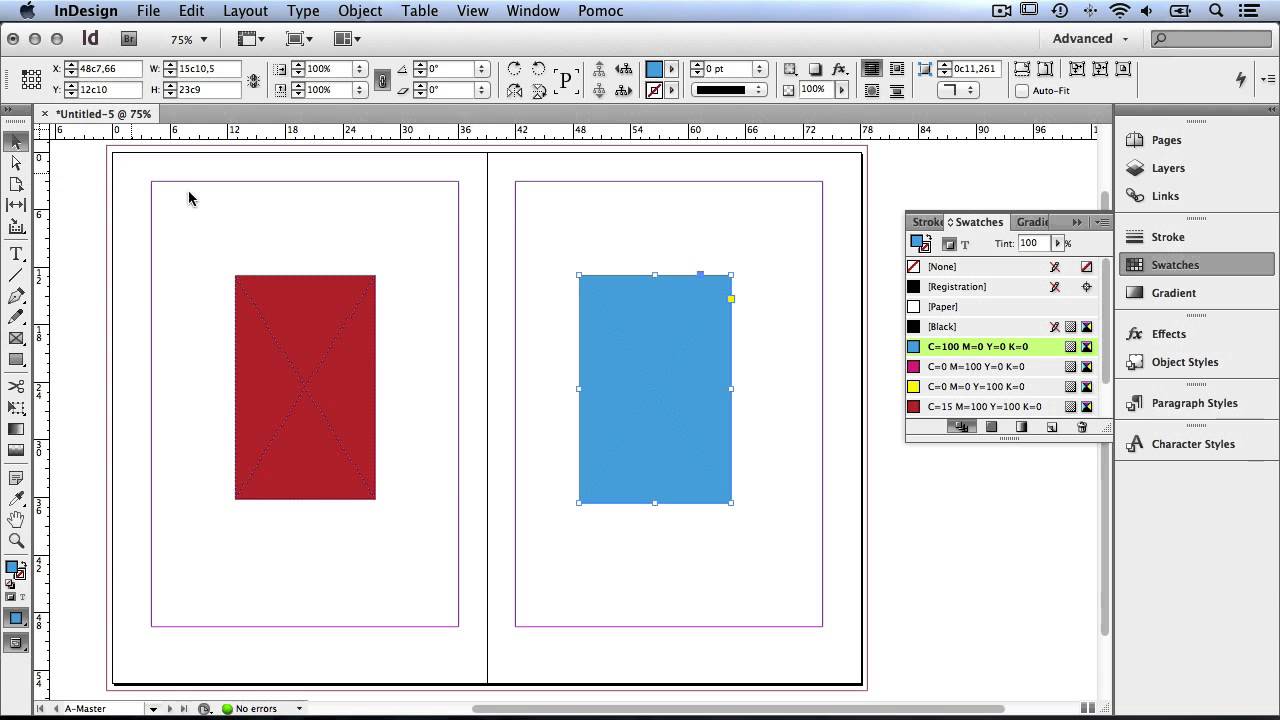Activate the Hand tool
The image size is (1280, 720).
click(16, 520)
